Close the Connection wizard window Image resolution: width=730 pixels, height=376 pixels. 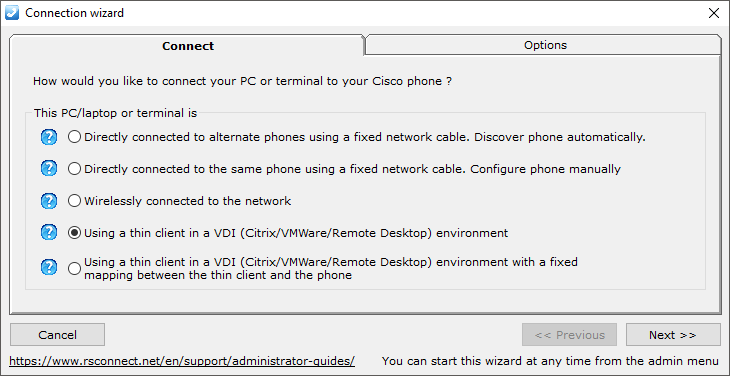point(714,13)
